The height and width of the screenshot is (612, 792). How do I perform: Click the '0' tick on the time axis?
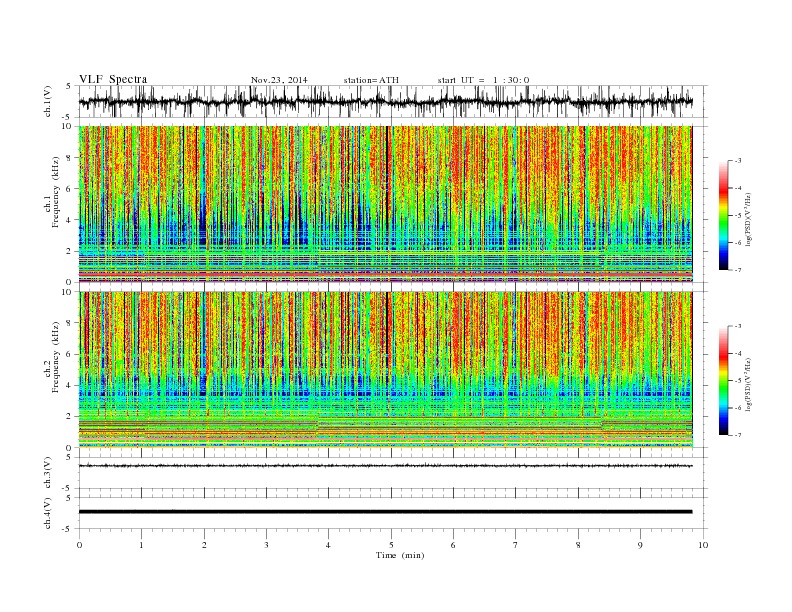(79, 545)
